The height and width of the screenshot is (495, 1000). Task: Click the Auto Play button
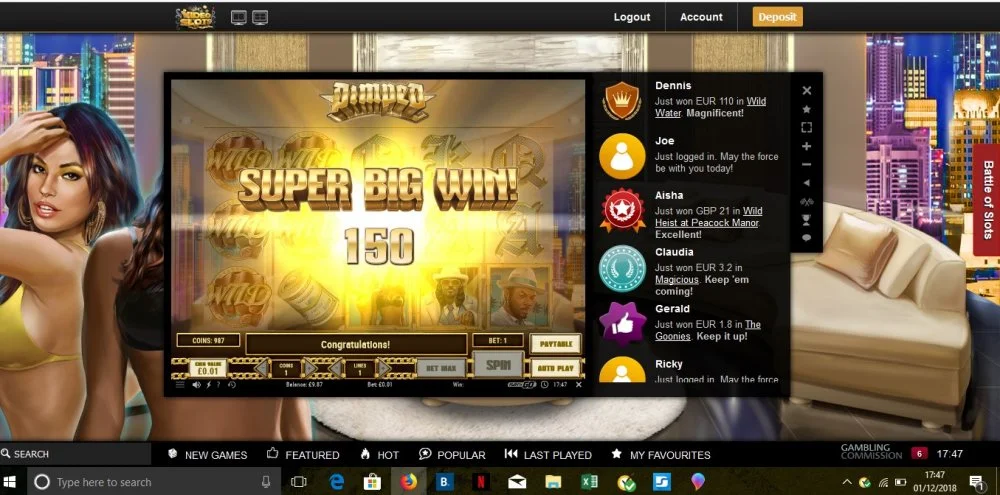[555, 368]
